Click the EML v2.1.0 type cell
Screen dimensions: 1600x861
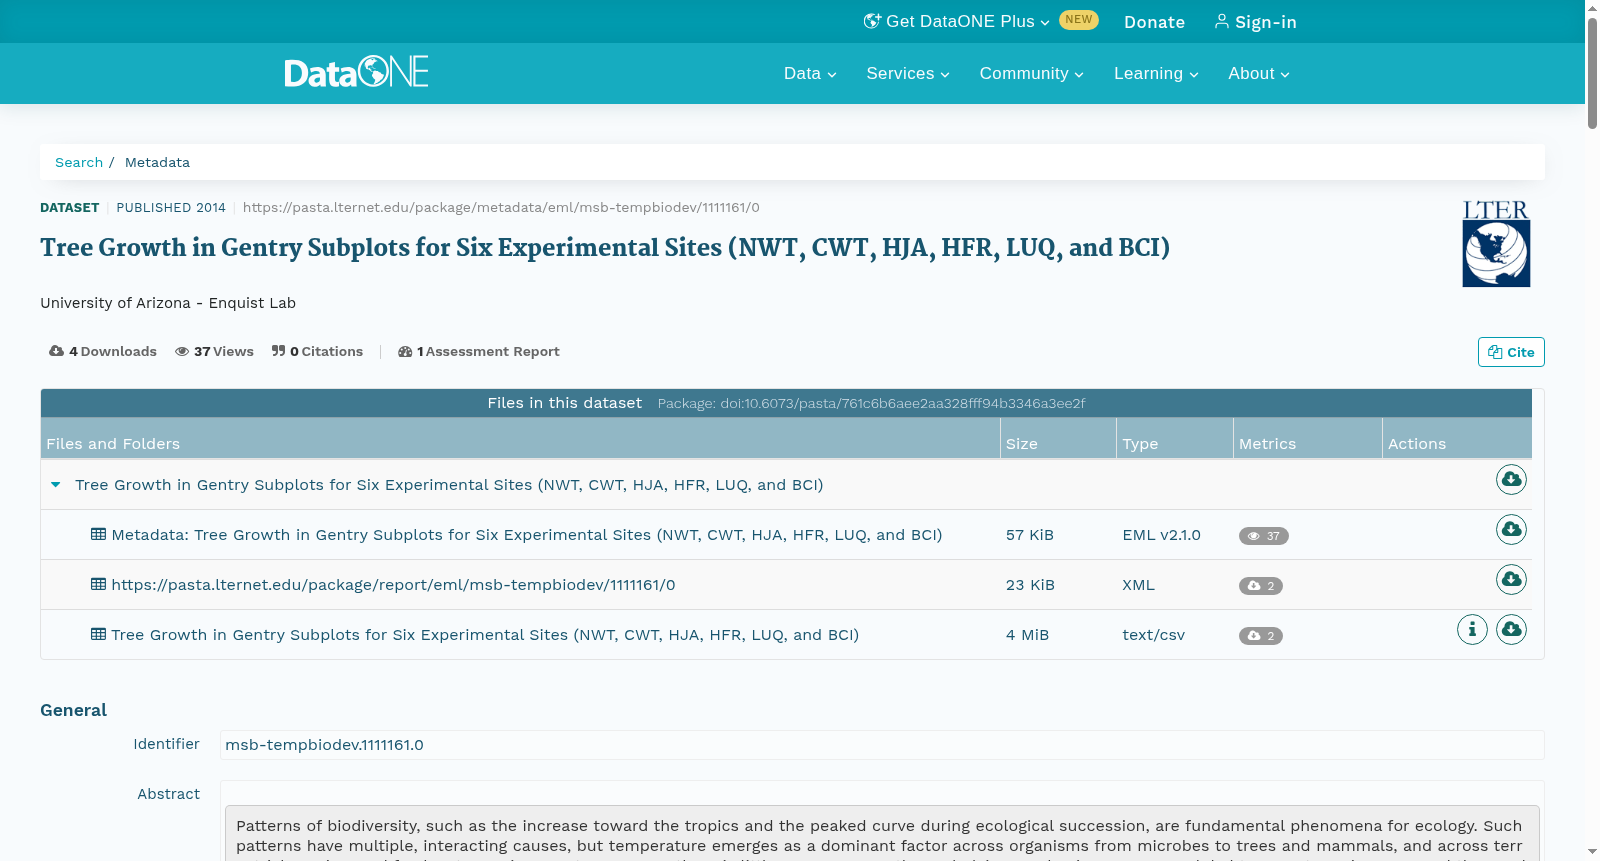pyautogui.click(x=1161, y=535)
